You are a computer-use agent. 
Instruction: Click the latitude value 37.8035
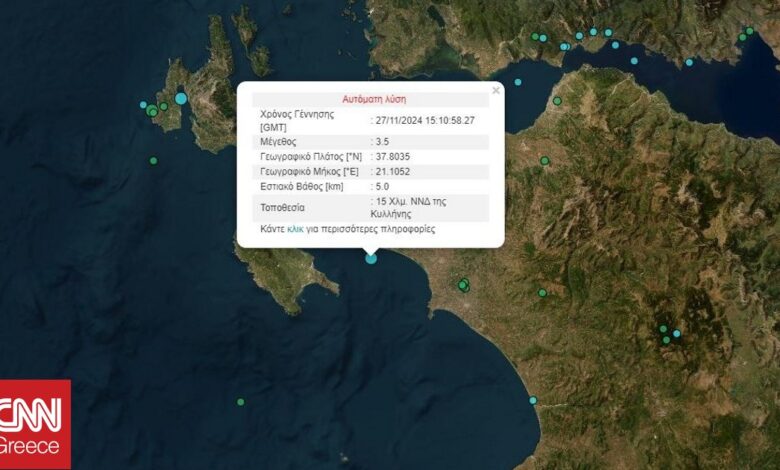(x=392, y=157)
